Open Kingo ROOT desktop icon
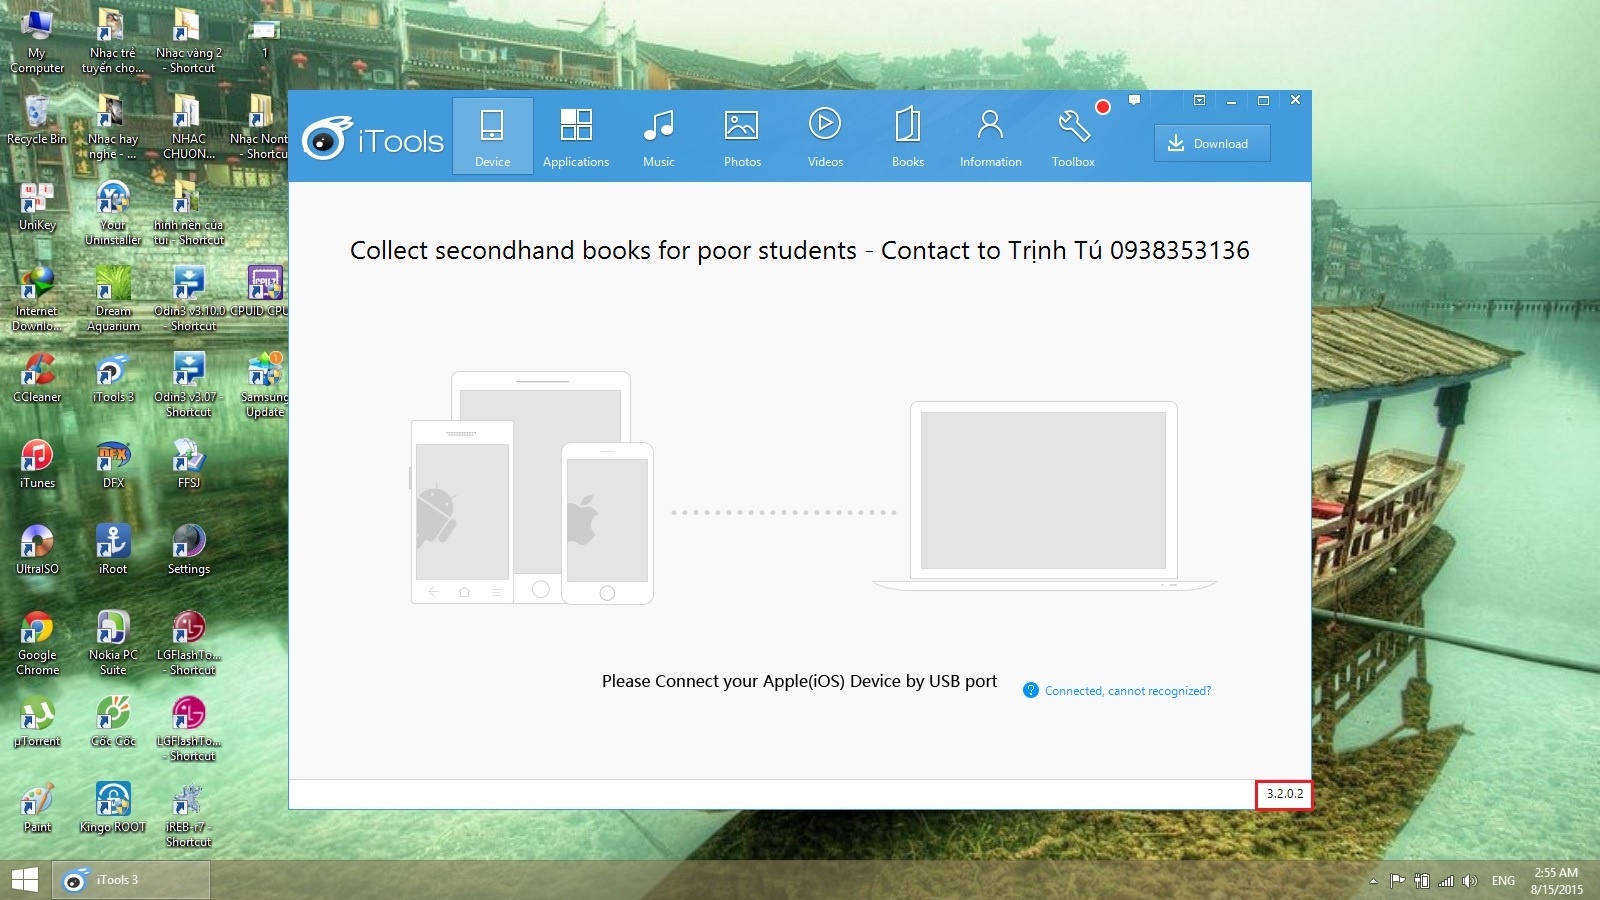 coord(113,808)
